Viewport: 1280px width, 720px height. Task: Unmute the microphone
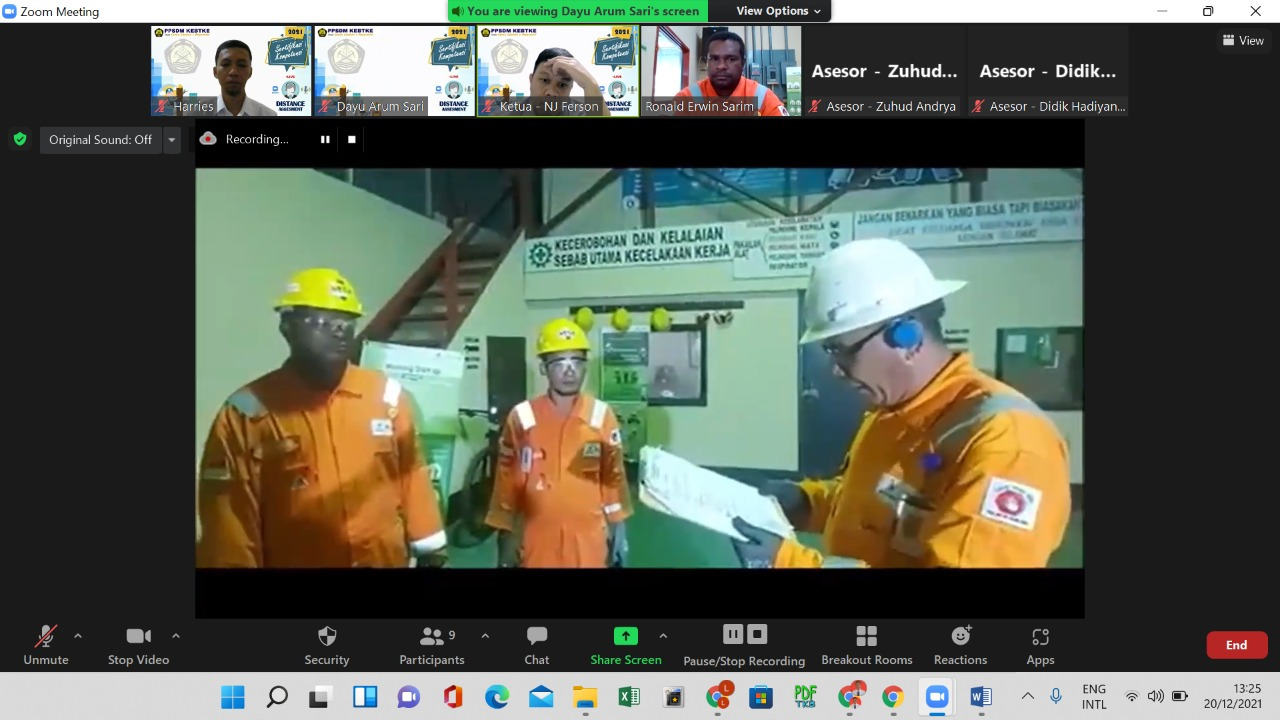click(x=46, y=646)
